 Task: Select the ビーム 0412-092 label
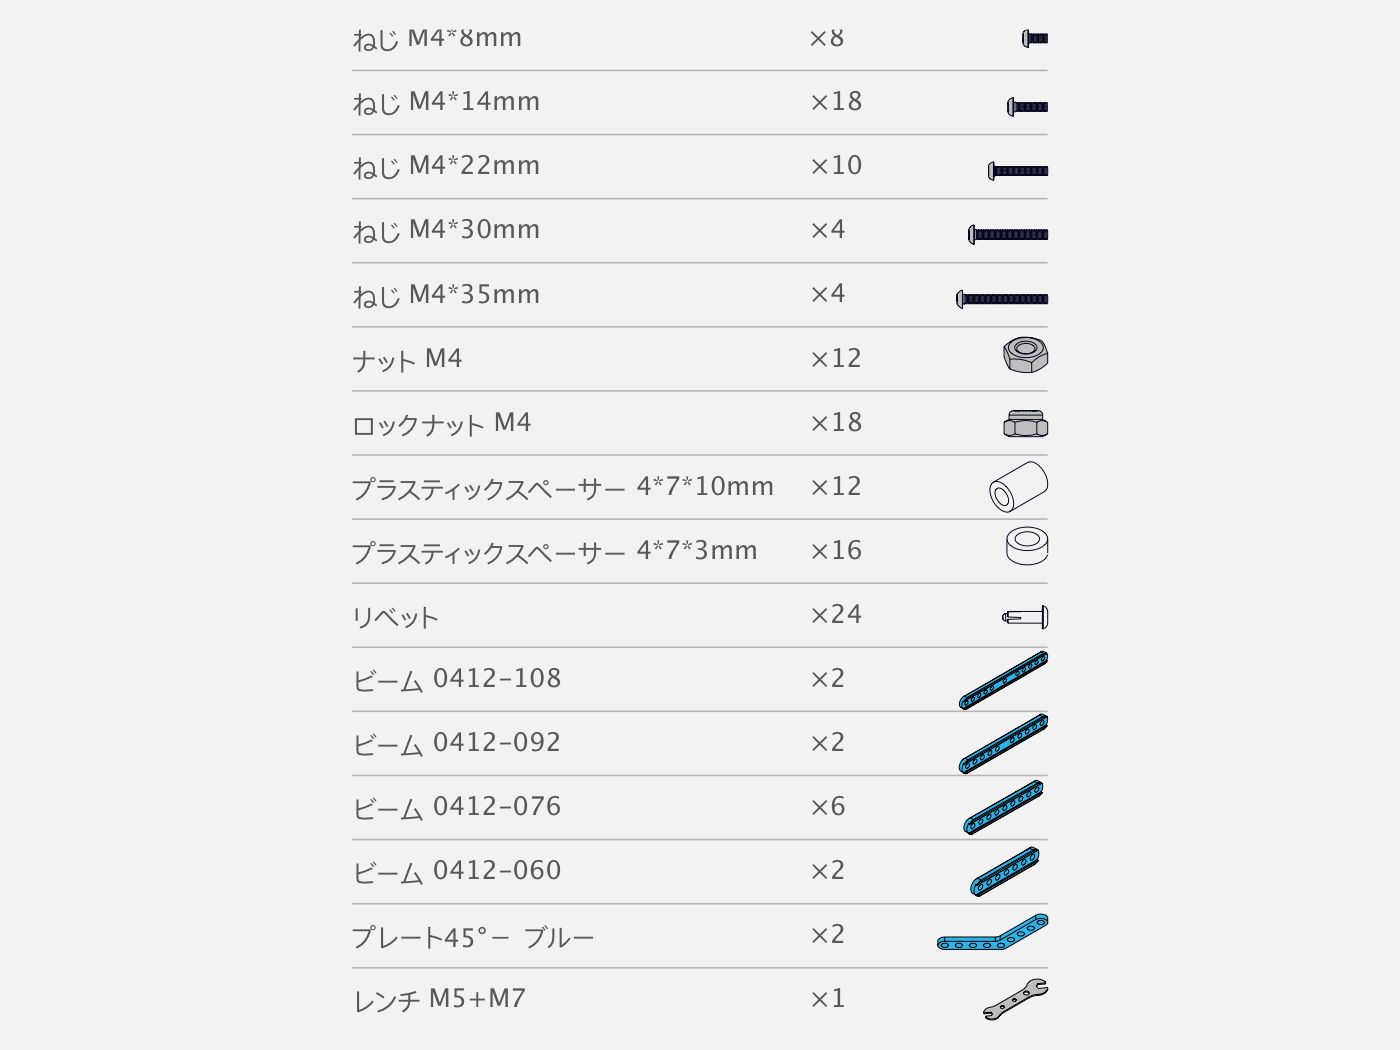coord(456,743)
